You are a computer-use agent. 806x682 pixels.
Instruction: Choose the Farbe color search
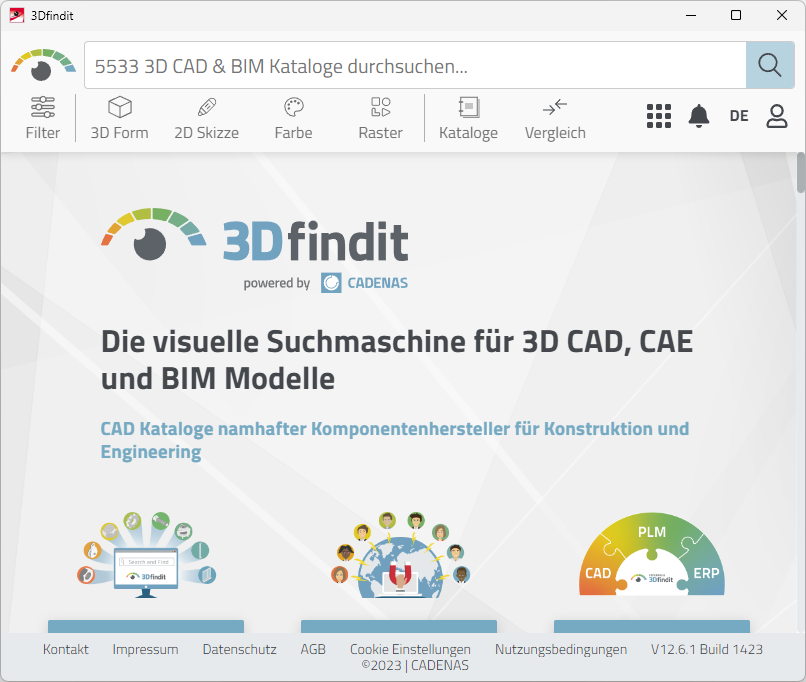[294, 118]
